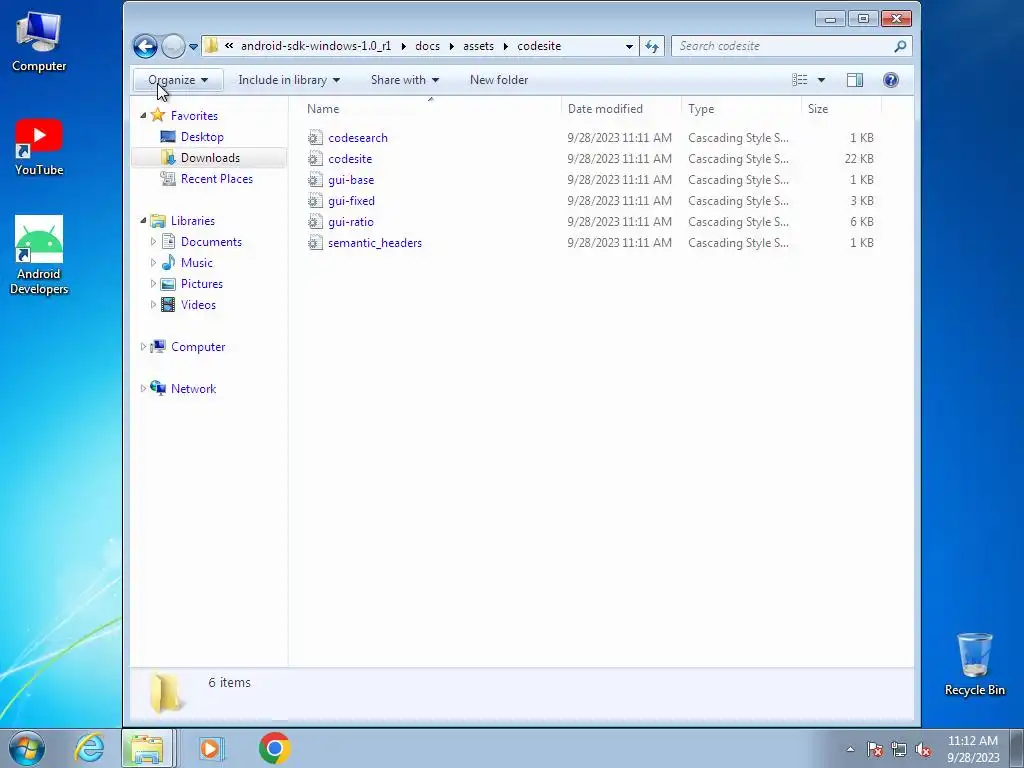
Task: Click 'android-sdk-windows-1.0_r1' in address path
Action: 316,46
